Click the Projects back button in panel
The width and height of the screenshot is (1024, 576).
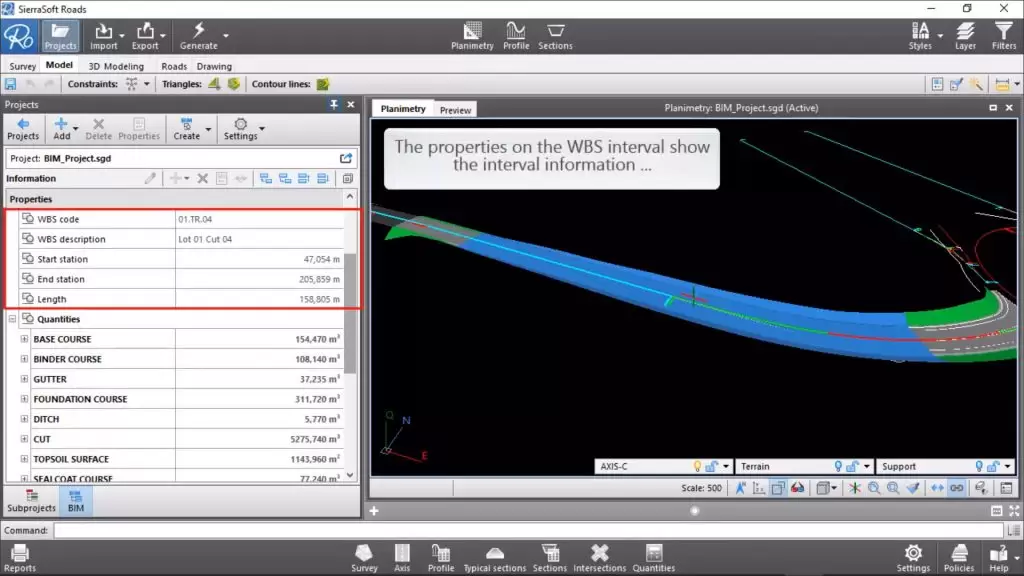pyautogui.click(x=22, y=128)
